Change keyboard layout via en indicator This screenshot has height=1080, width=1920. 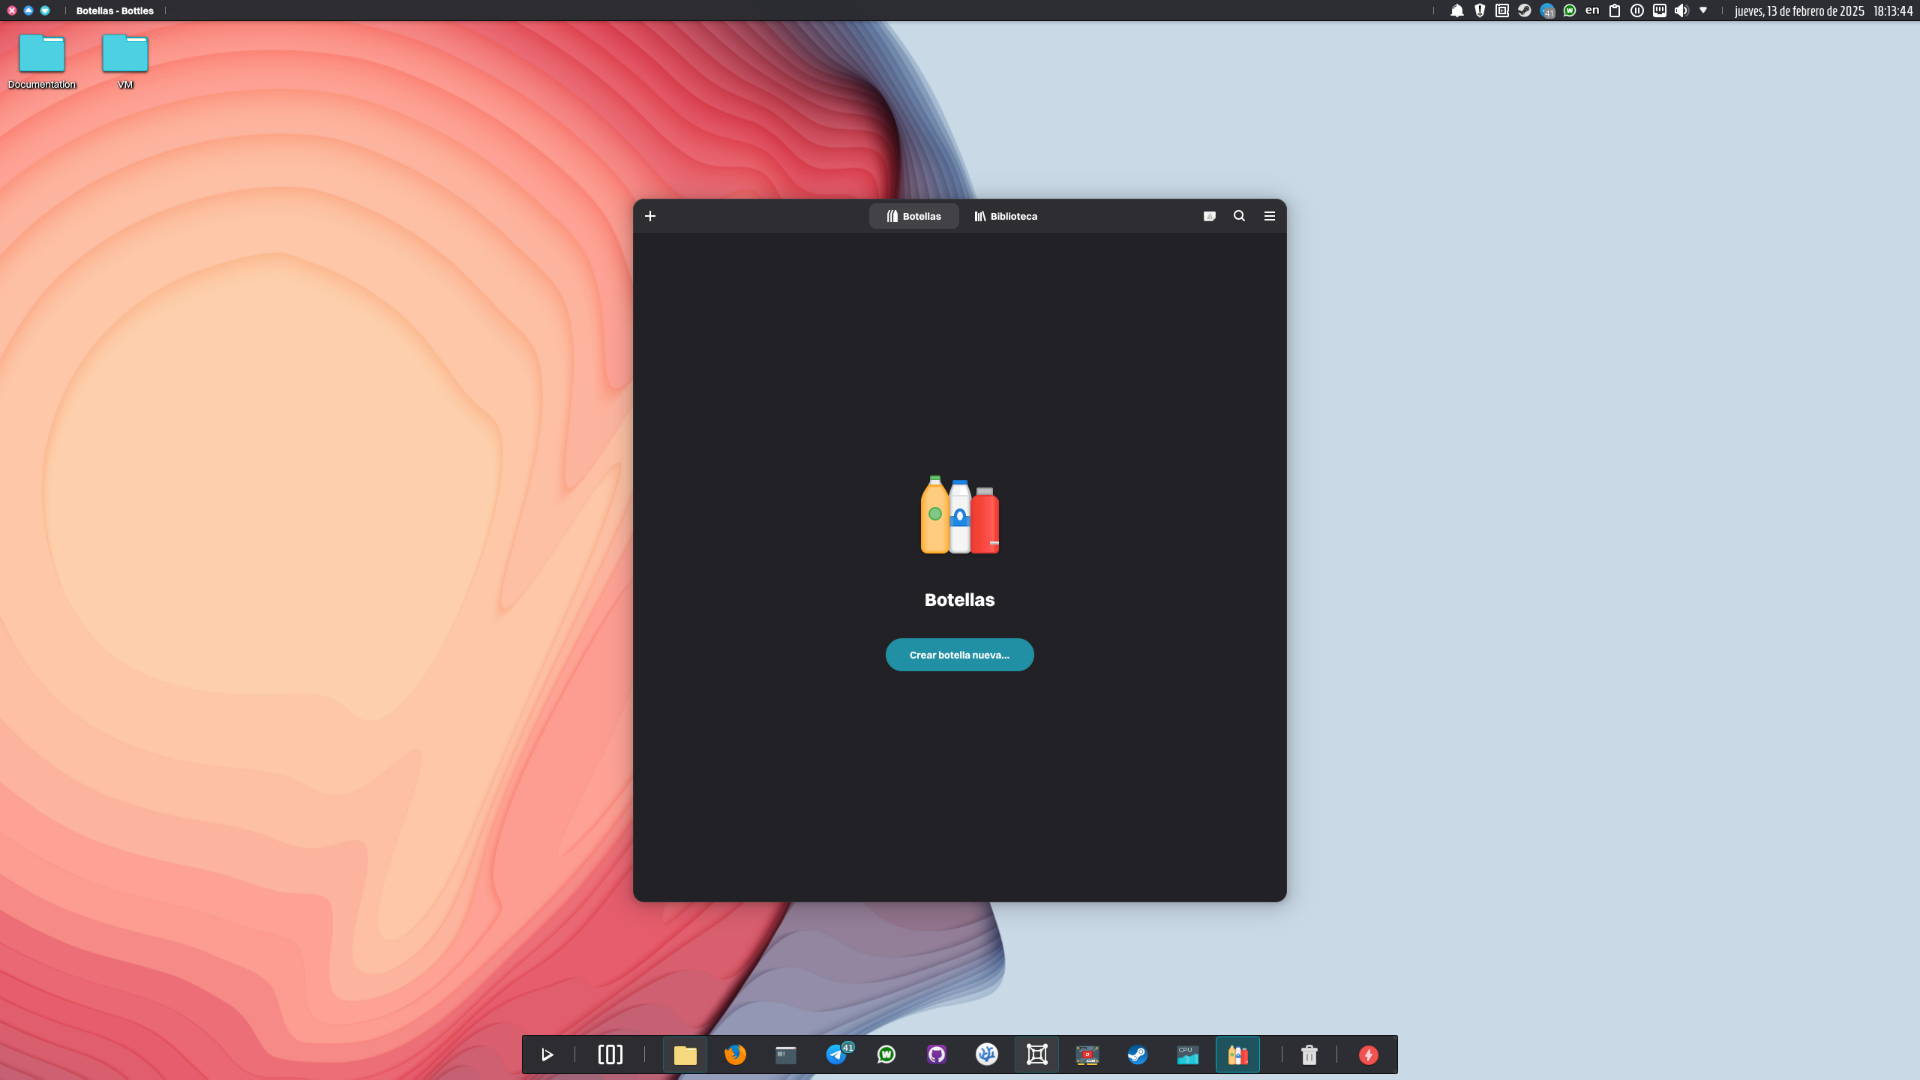coord(1592,11)
